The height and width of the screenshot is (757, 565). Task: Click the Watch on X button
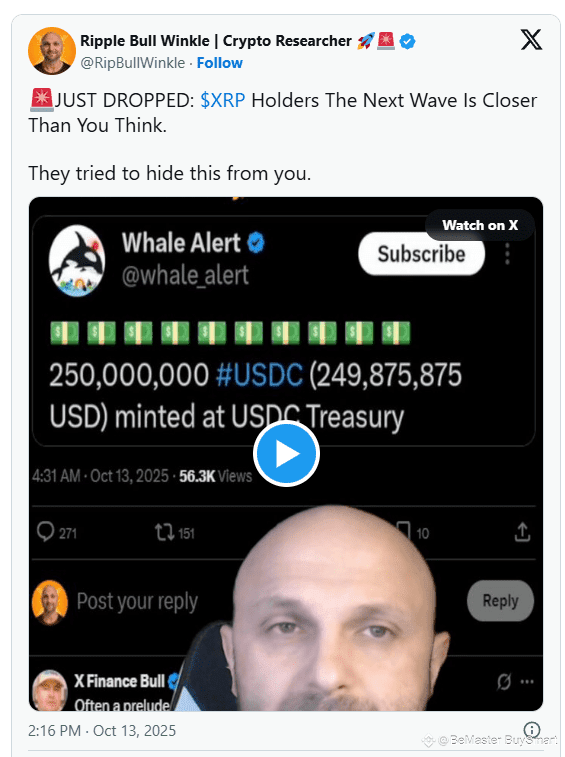pos(480,225)
